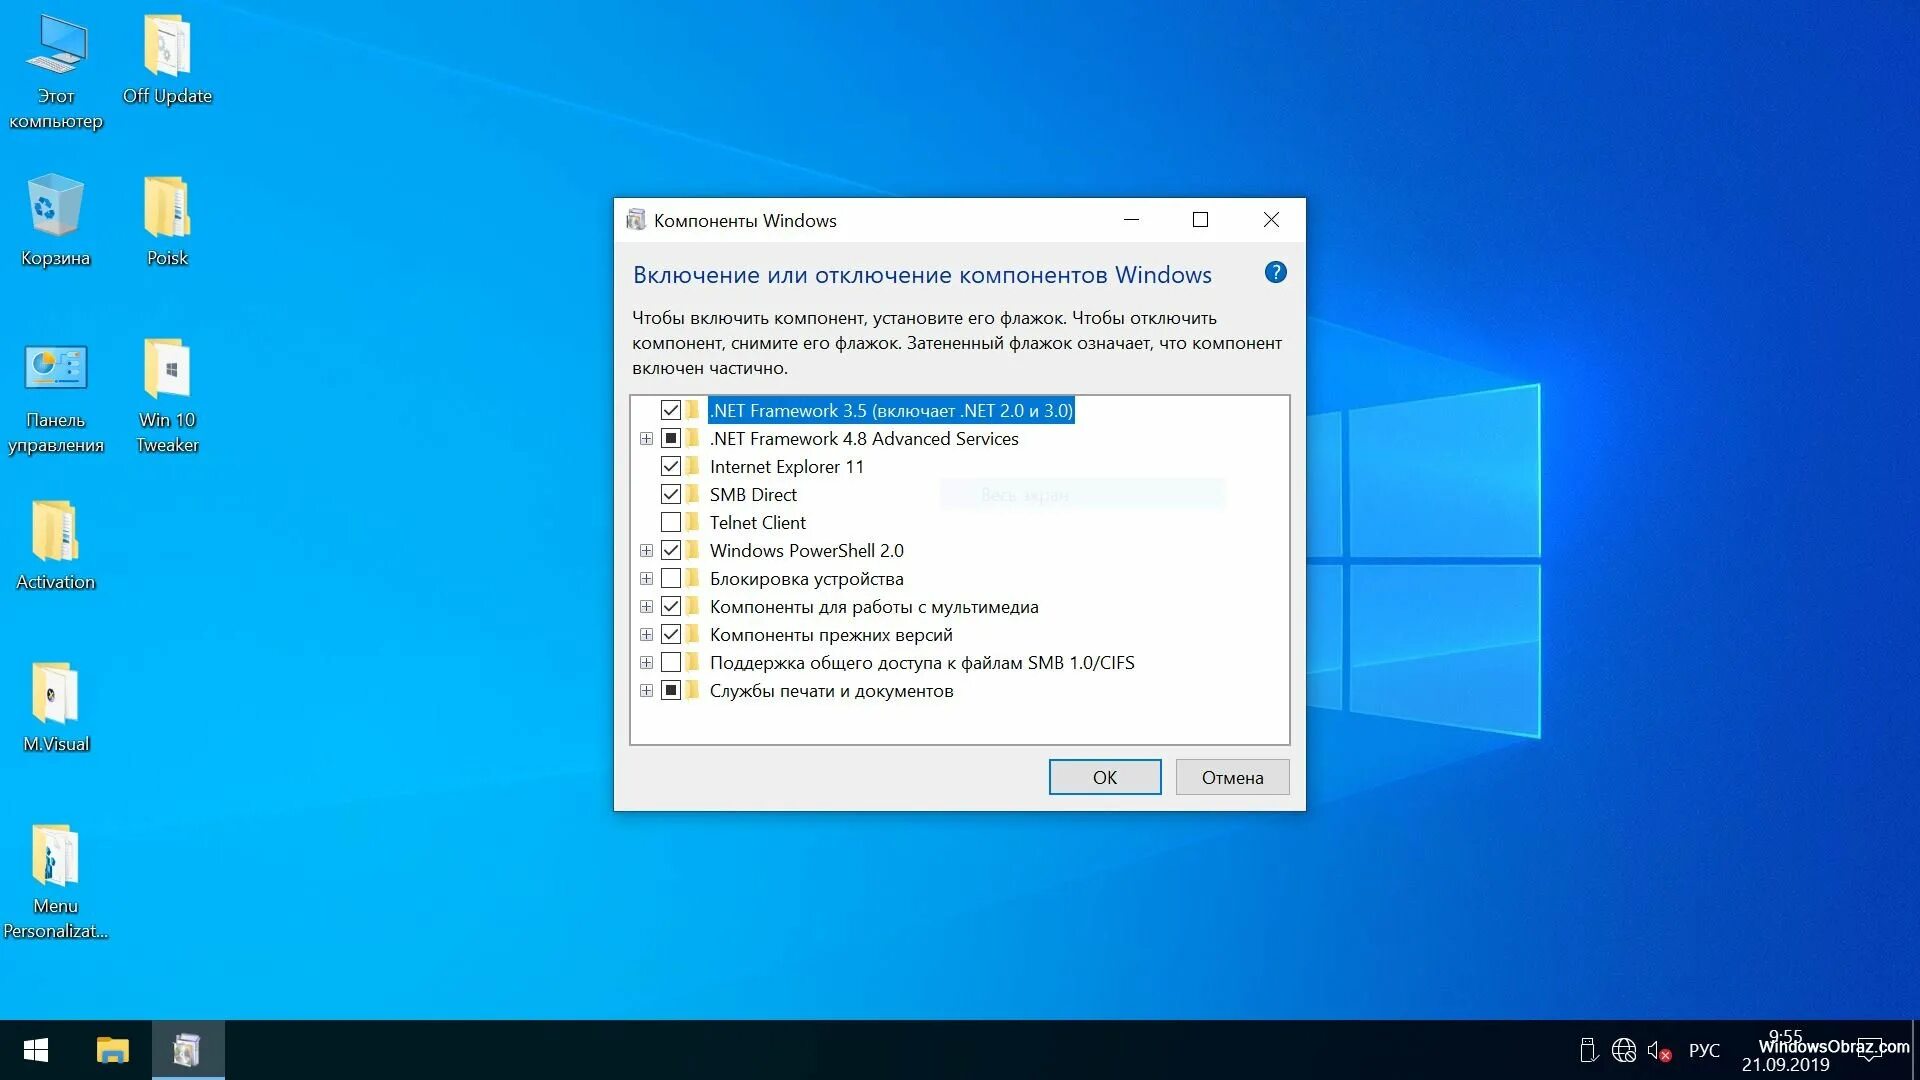Disable Windows PowerShell 2.0 checkbox
Viewport: 1920px width, 1080px height.
click(671, 550)
